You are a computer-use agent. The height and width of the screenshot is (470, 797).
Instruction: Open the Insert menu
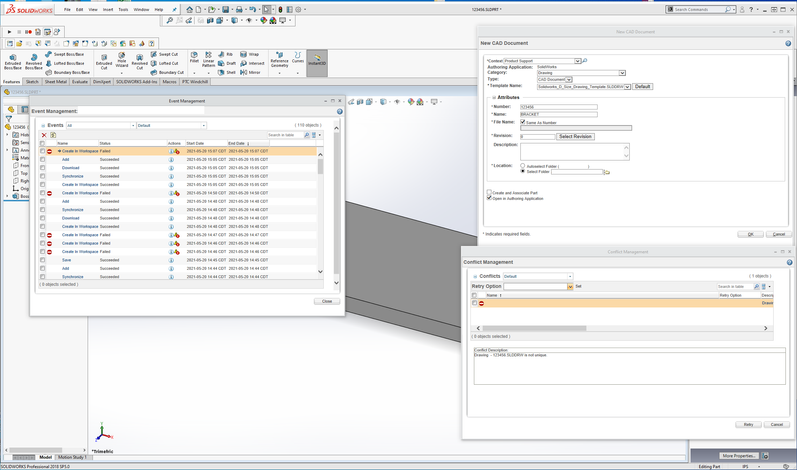pyautogui.click(x=108, y=9)
